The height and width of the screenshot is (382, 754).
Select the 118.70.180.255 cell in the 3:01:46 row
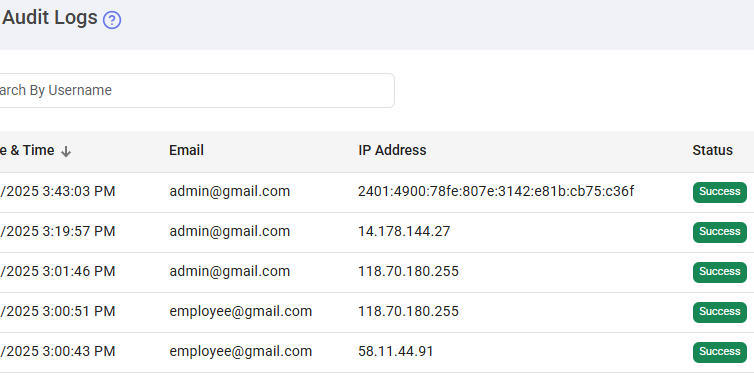click(408, 271)
